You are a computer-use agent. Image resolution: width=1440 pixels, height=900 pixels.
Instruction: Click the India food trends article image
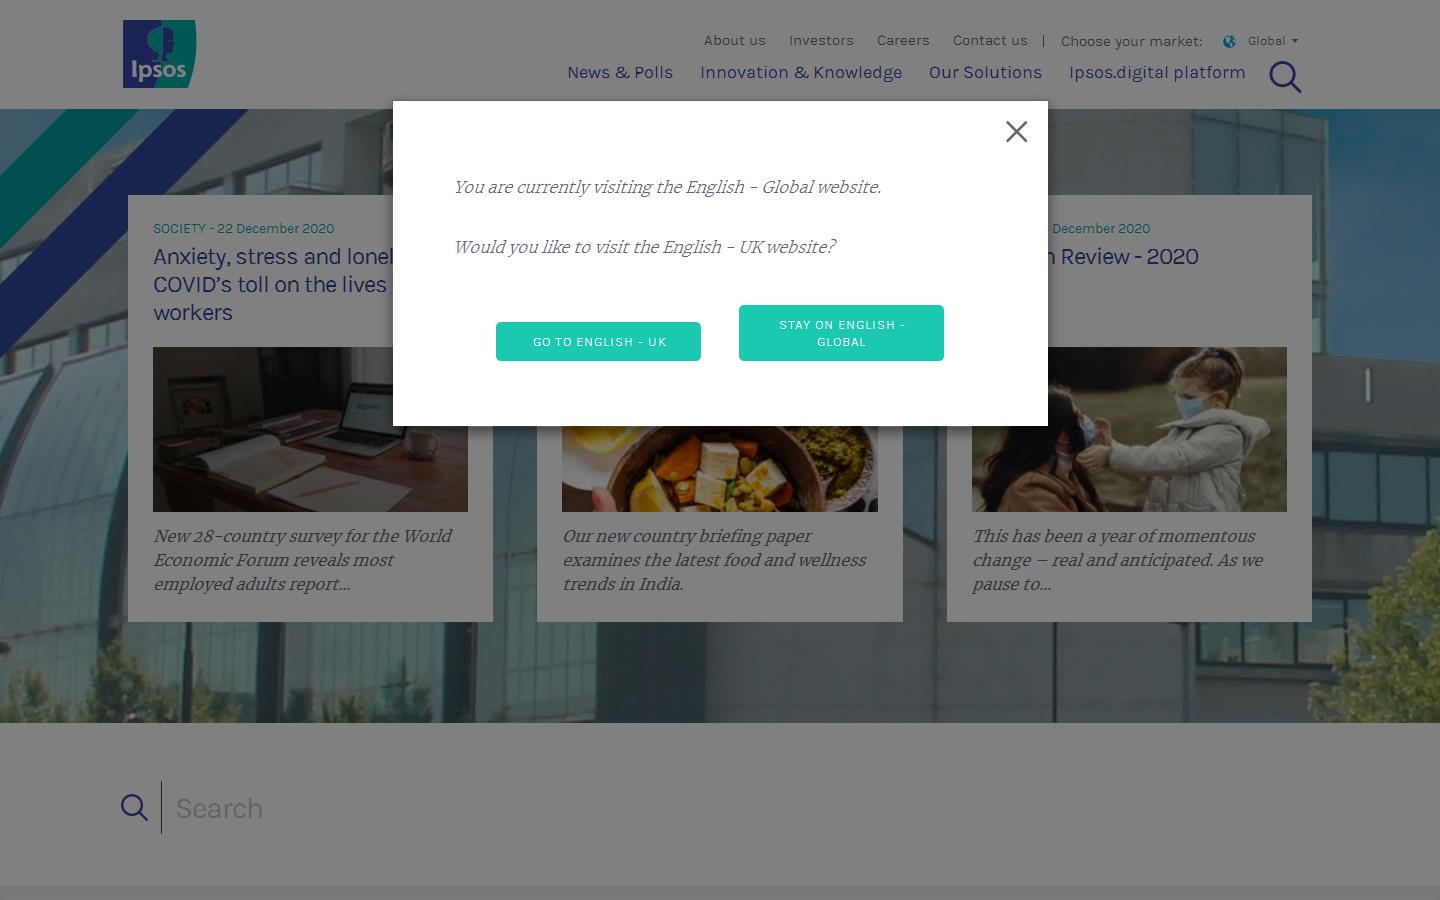pos(719,470)
